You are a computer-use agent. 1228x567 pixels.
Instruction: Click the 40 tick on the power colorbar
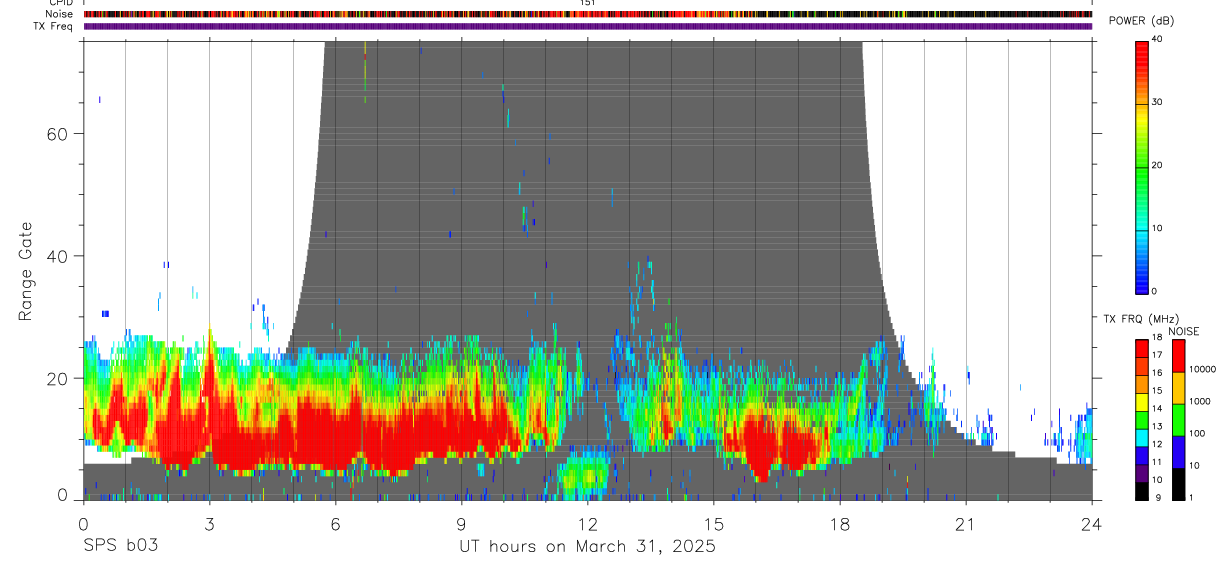click(1158, 39)
